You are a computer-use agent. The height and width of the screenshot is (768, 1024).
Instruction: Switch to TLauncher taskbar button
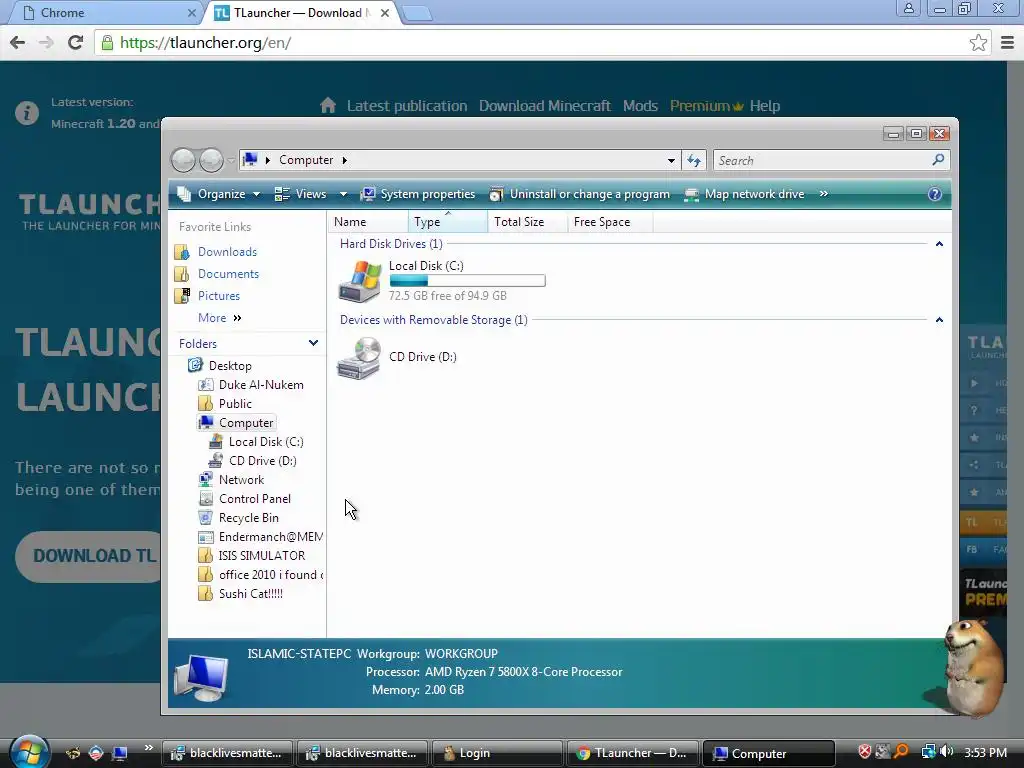(631, 753)
